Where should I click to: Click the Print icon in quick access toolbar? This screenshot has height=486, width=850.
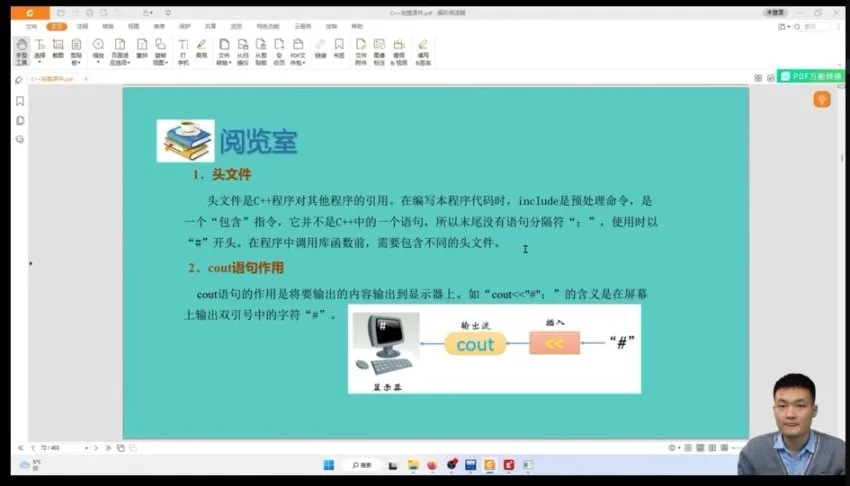coord(89,12)
